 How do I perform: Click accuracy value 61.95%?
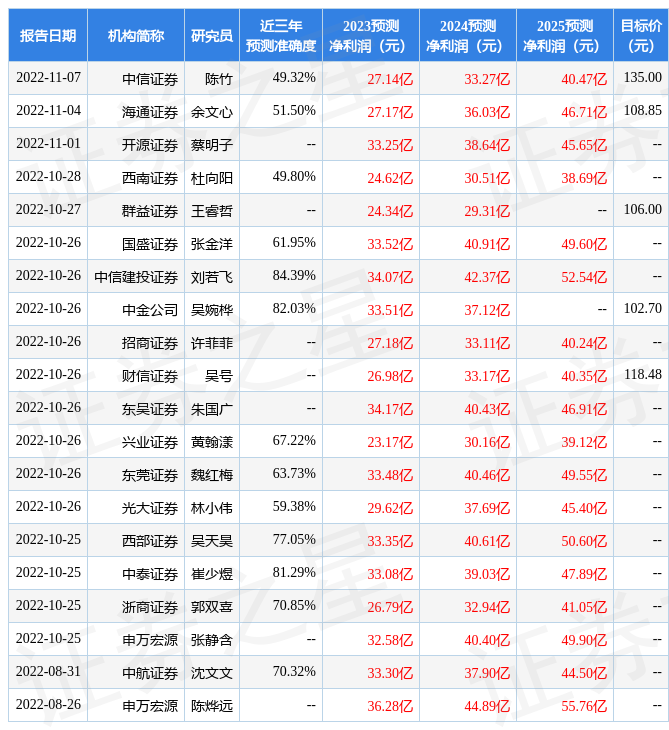pyautogui.click(x=294, y=243)
